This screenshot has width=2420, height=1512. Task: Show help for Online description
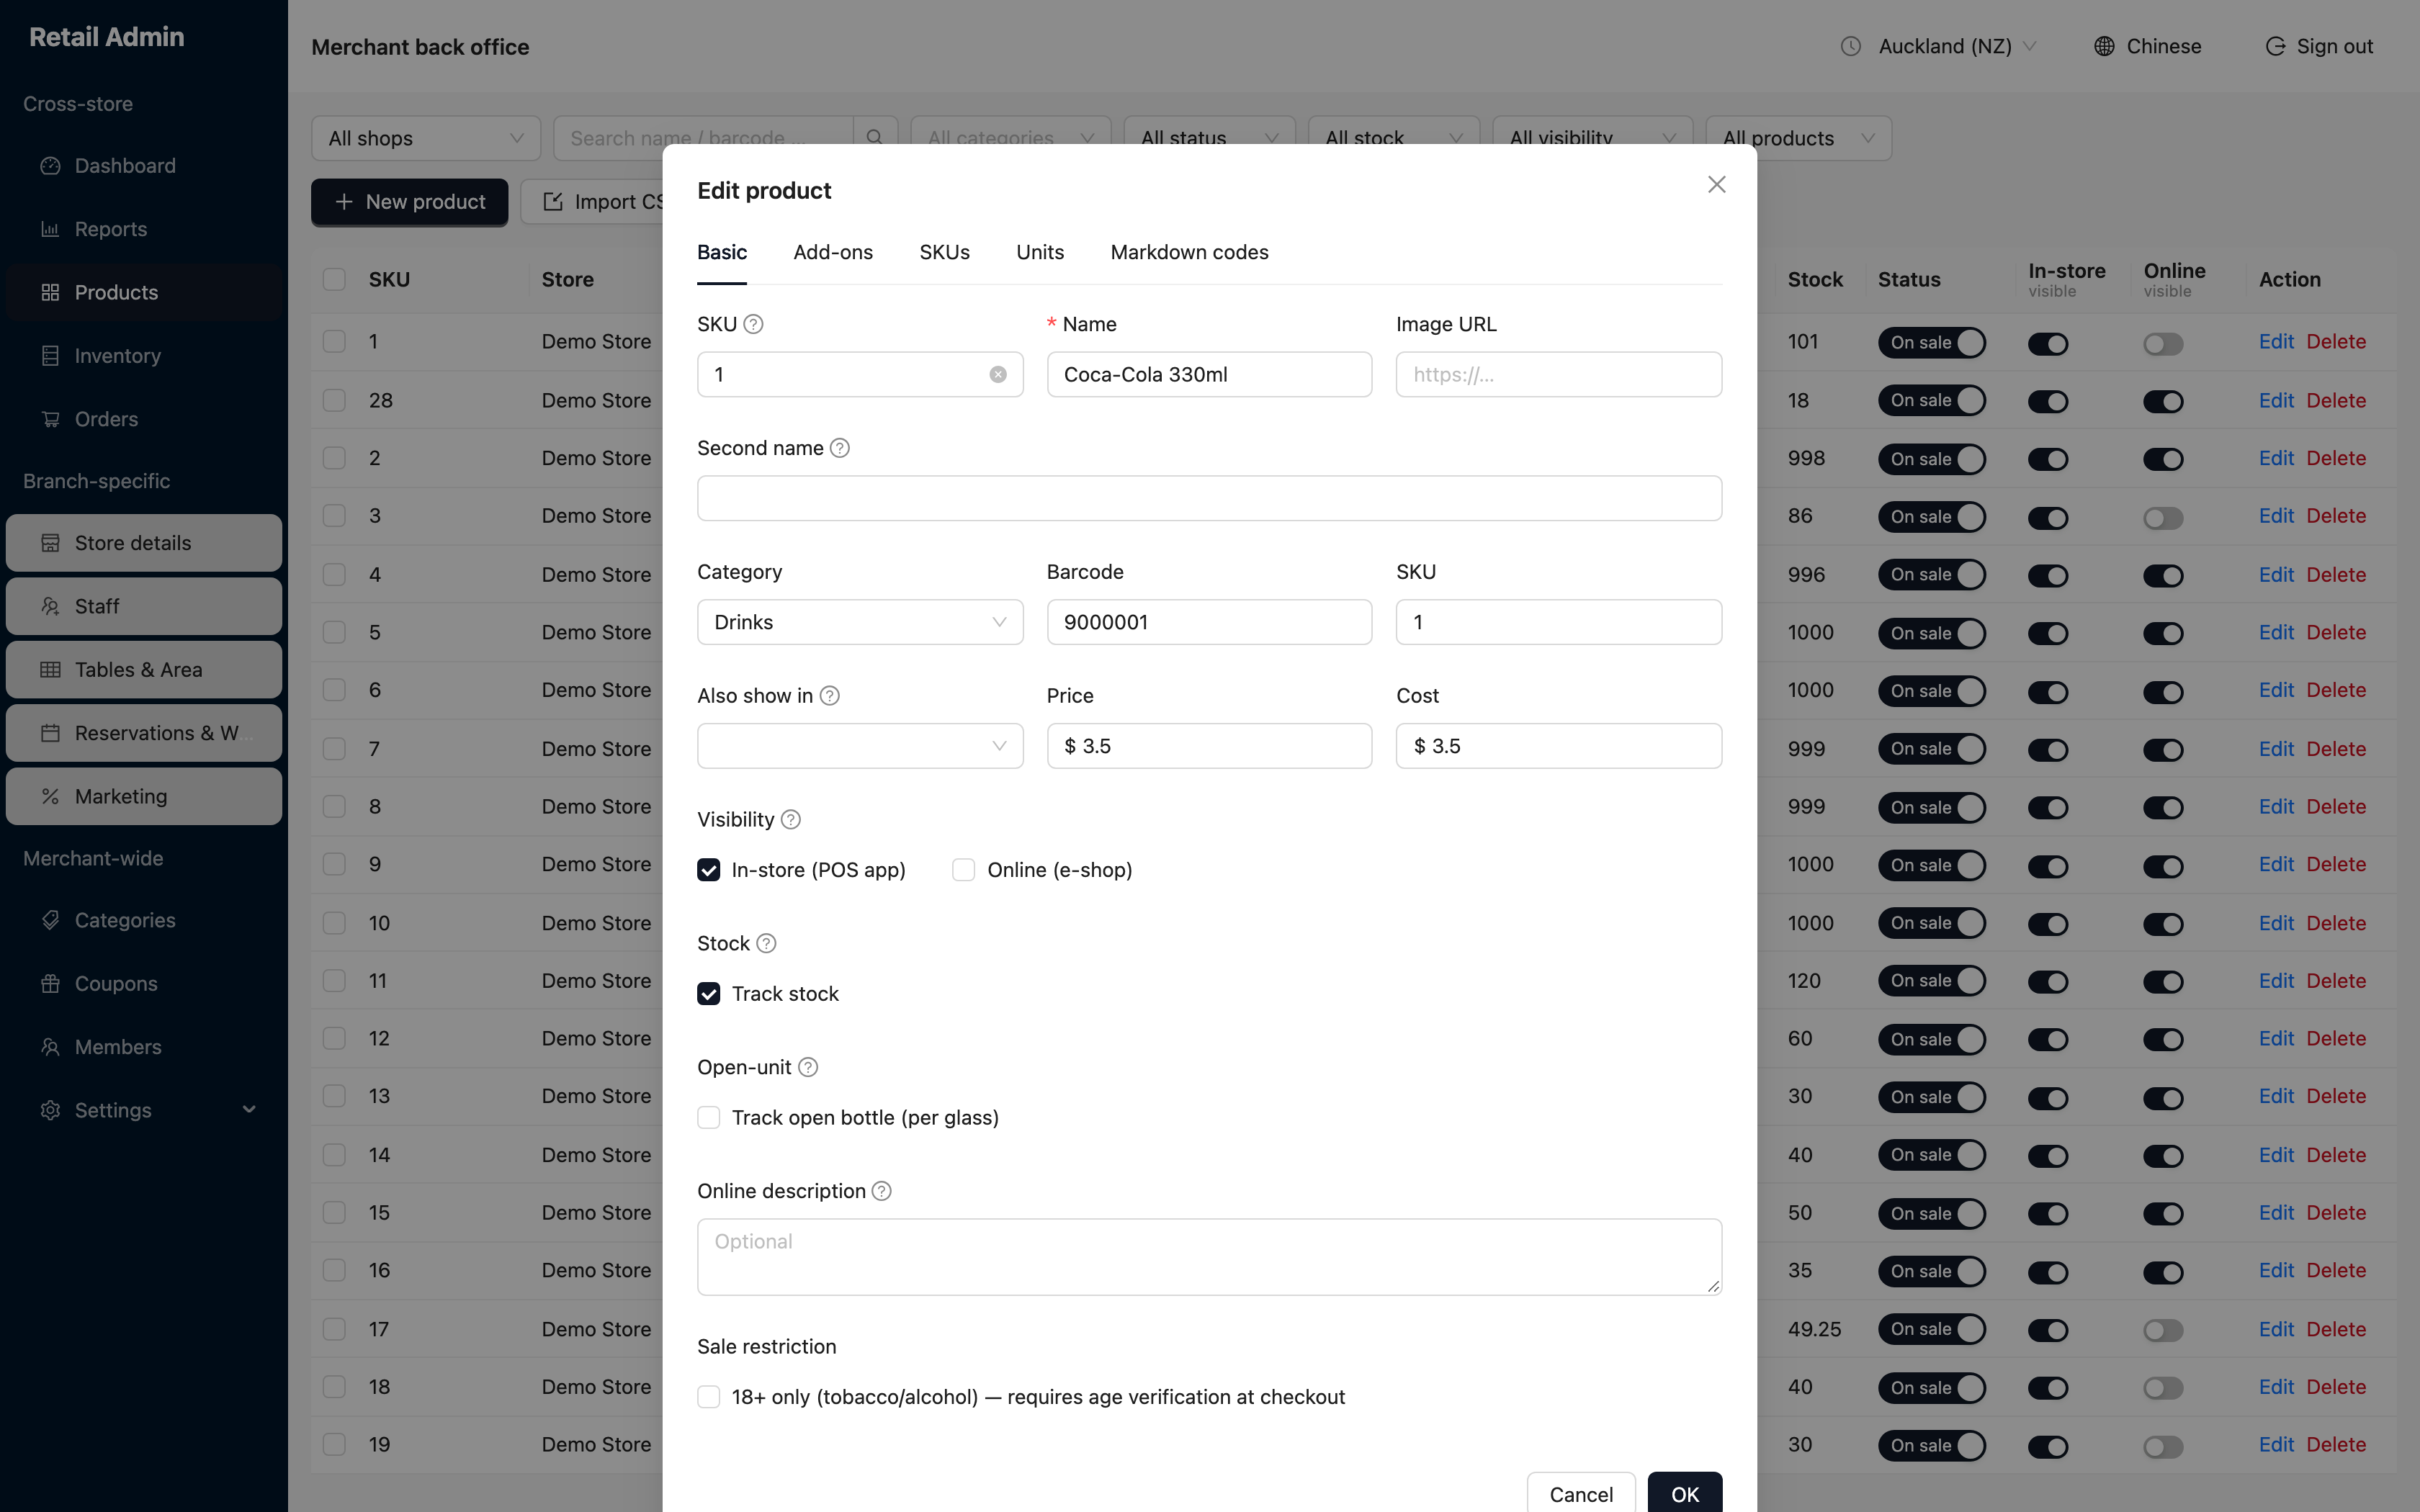point(882,1191)
